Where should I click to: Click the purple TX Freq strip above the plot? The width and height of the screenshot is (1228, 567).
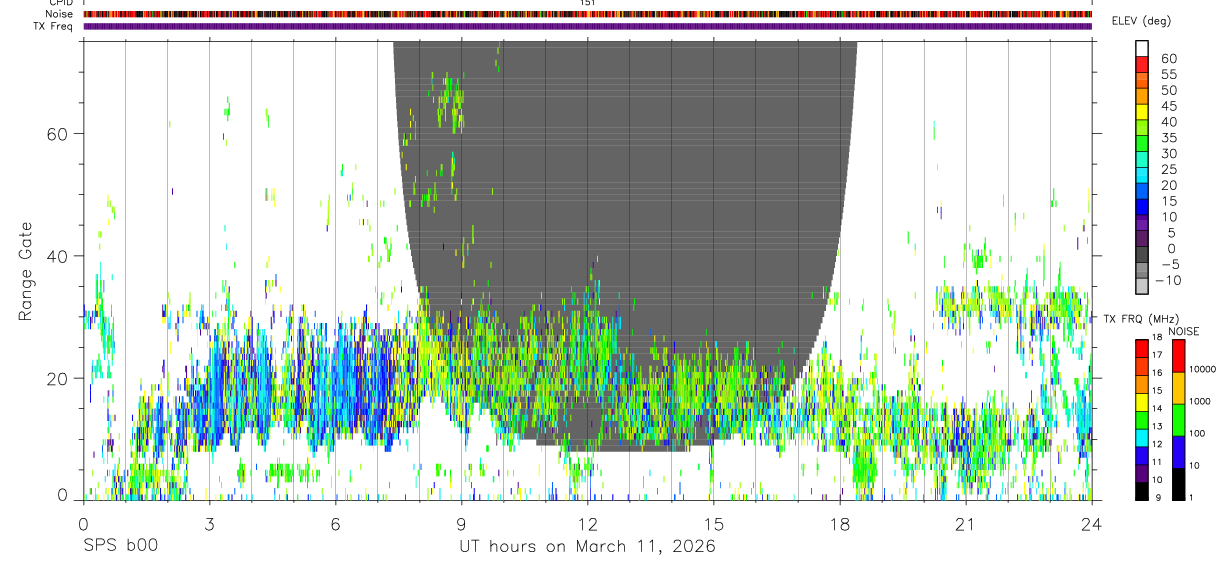(588, 26)
